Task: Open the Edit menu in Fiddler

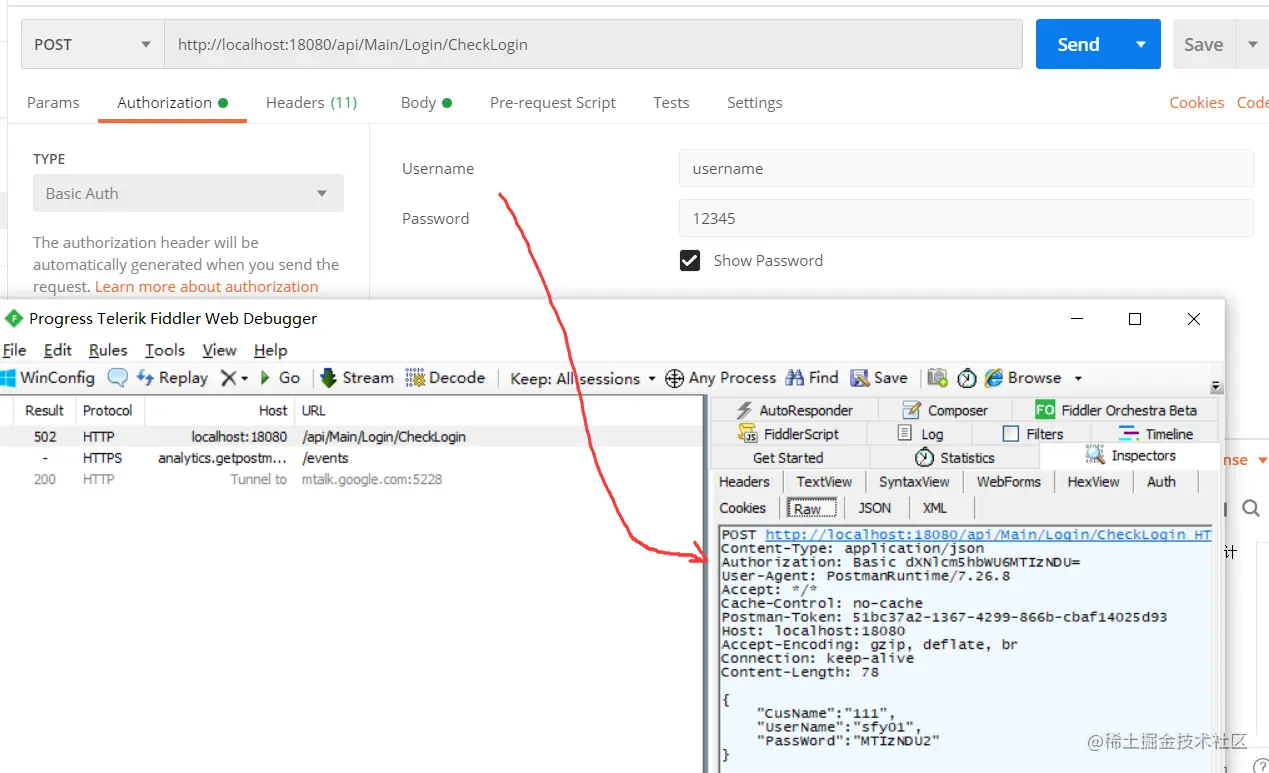Action: tap(58, 350)
